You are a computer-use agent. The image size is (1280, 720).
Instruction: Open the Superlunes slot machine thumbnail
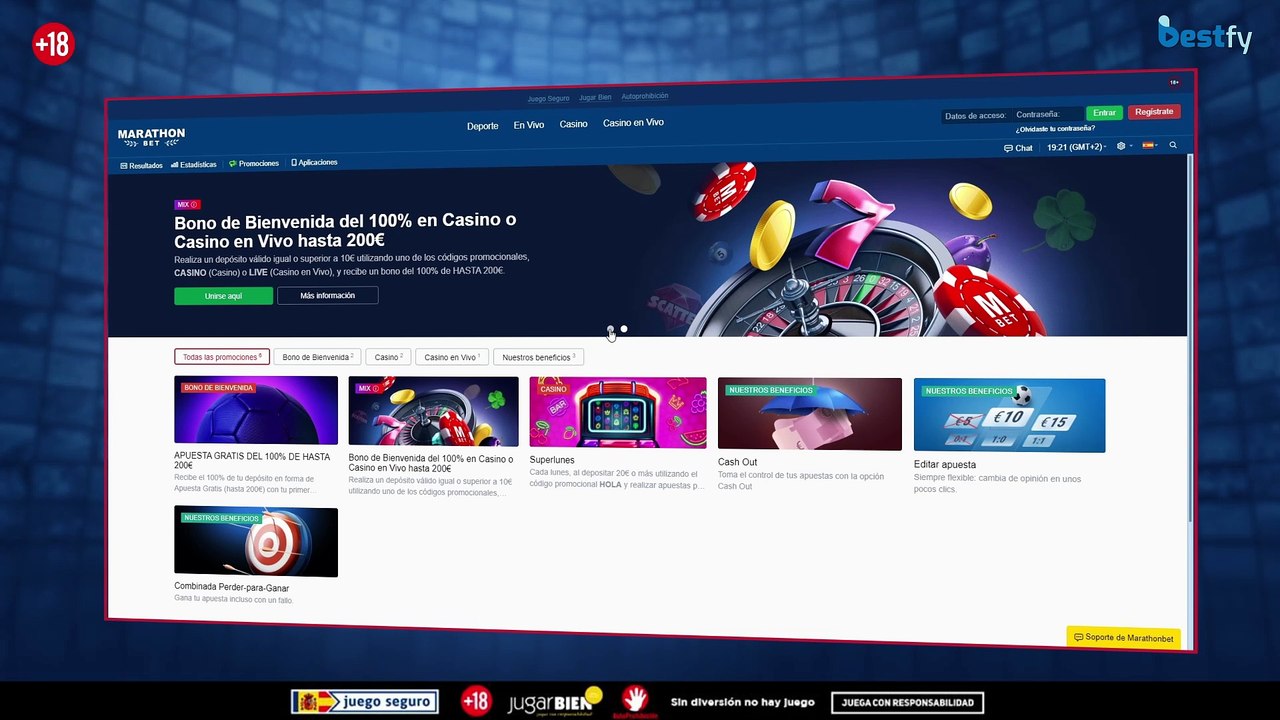618,412
